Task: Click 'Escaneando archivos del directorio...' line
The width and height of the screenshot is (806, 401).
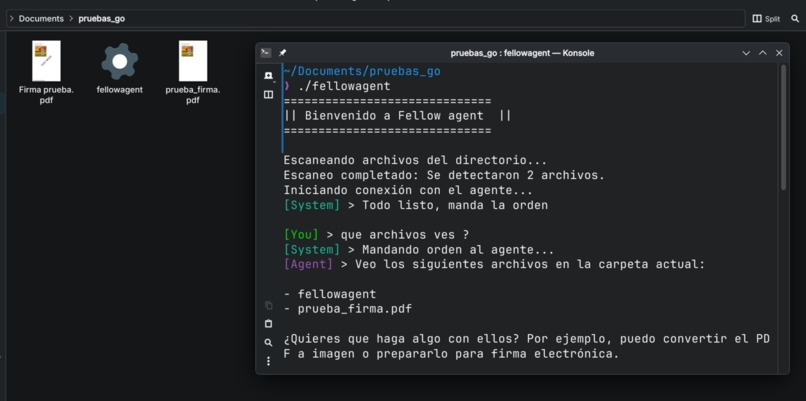Action: (415, 160)
